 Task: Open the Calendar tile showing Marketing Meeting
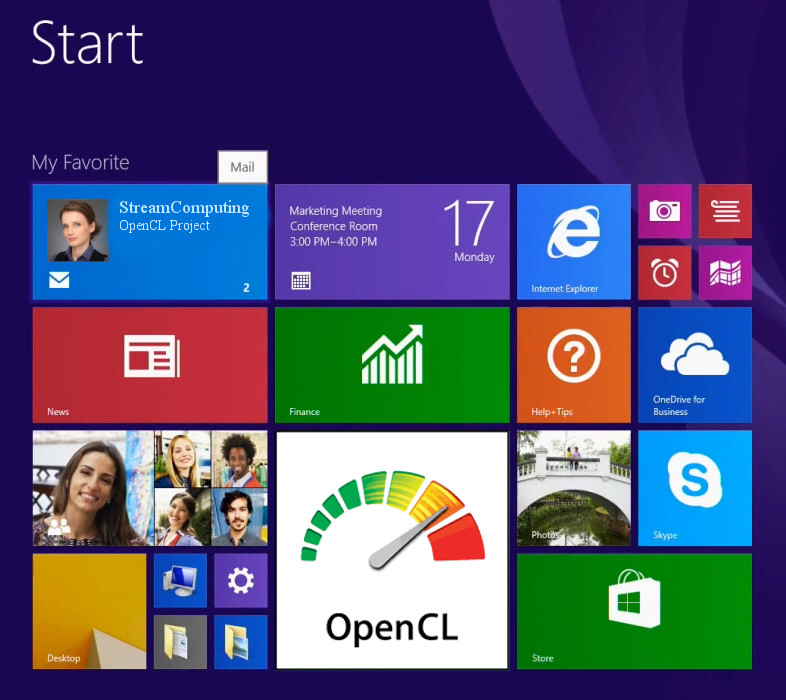[x=392, y=242]
